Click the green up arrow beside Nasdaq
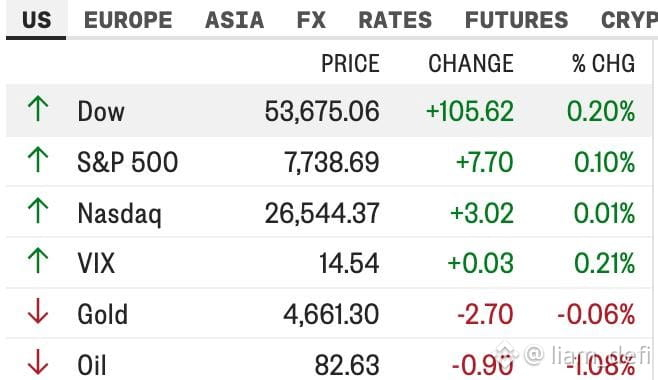 coord(38,211)
